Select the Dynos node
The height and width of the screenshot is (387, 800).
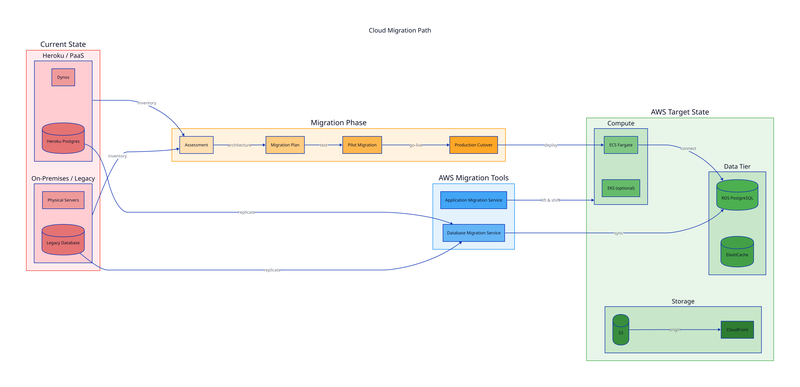(63, 78)
